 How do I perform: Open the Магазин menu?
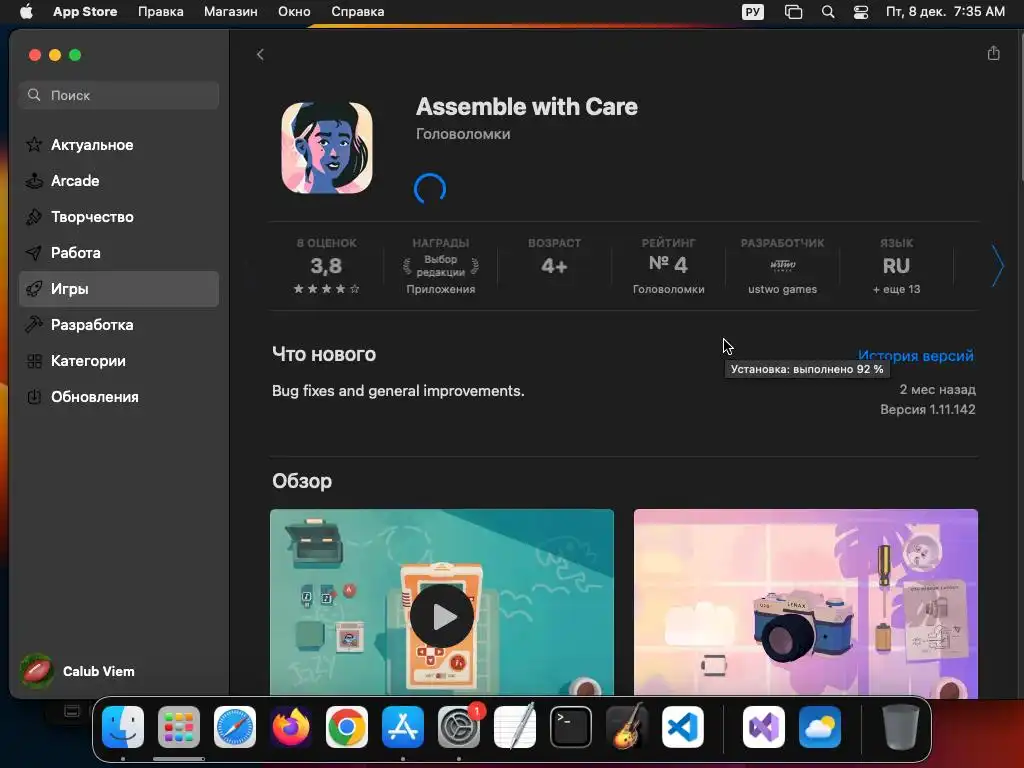click(231, 12)
